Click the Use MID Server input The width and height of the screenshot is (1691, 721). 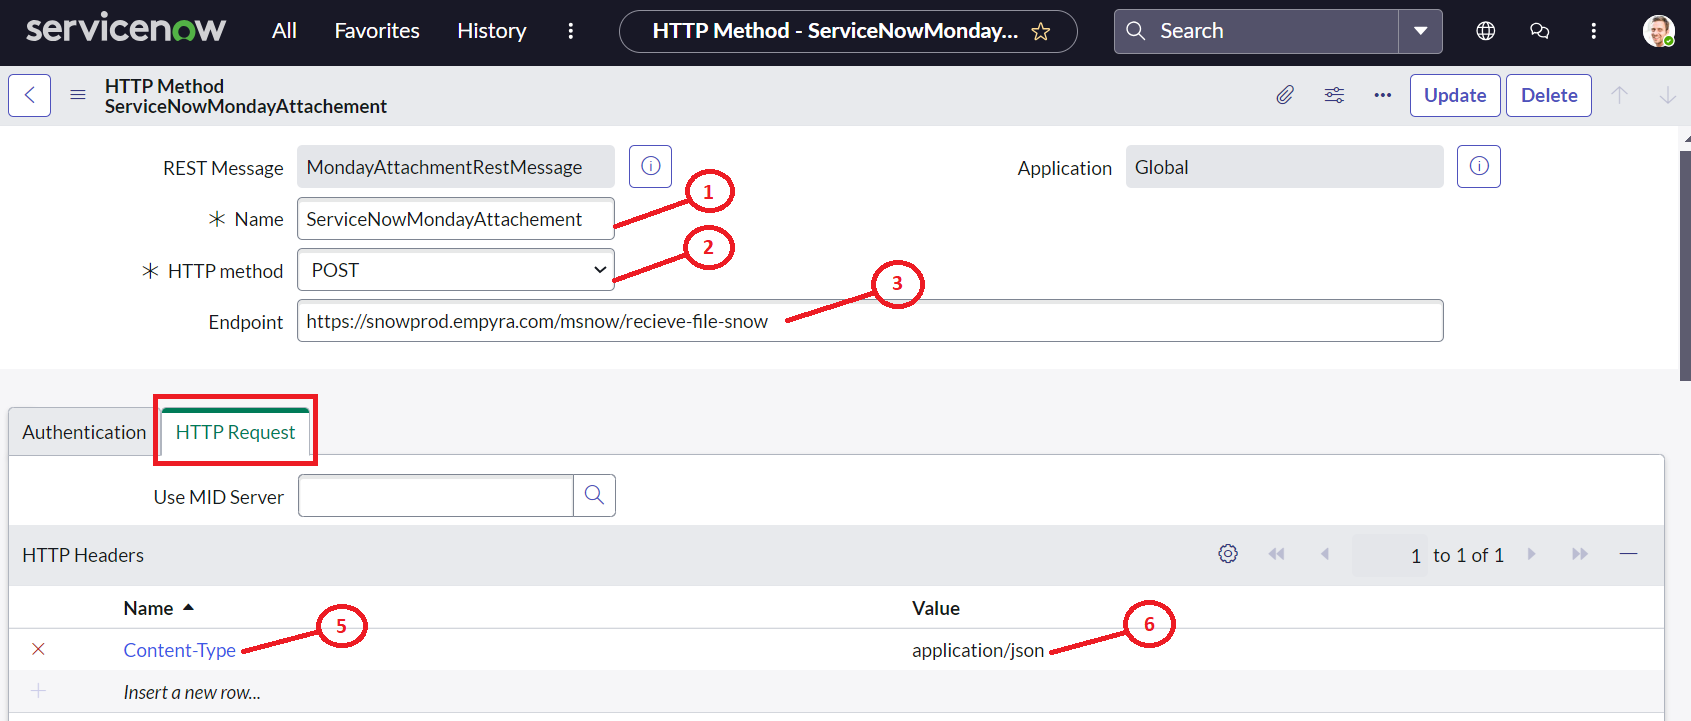tap(436, 496)
